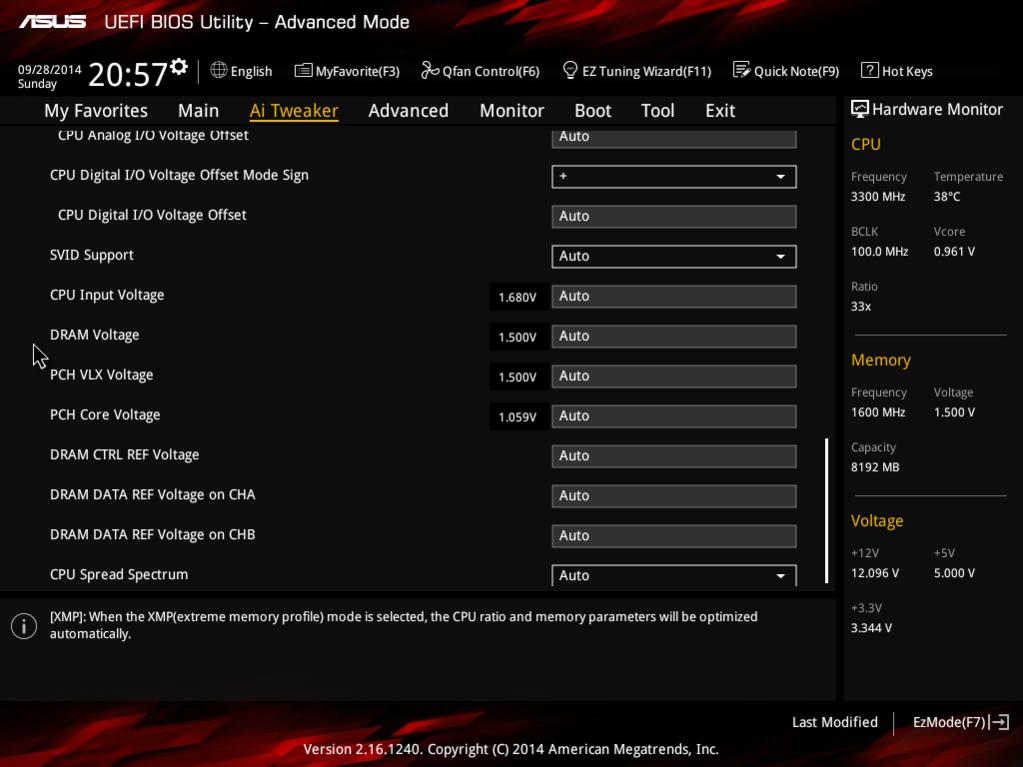1023x767 pixels.
Task: Click the 38°C temperature reading
Action: pyautogui.click(x=947, y=196)
